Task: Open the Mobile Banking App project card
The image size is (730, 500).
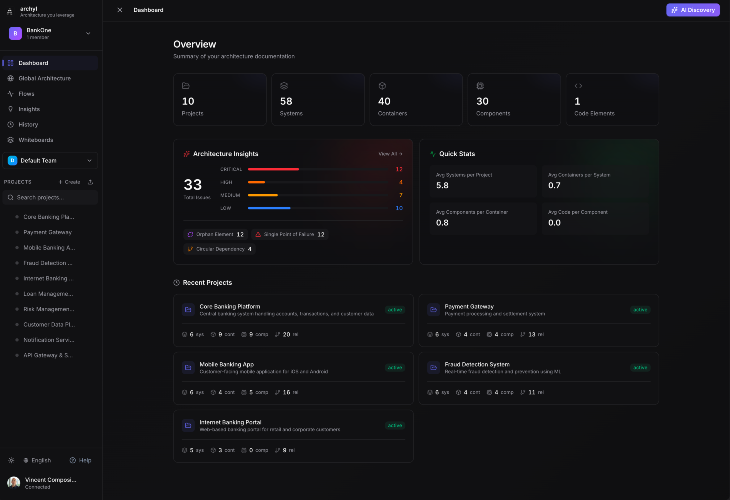Action: (x=293, y=378)
